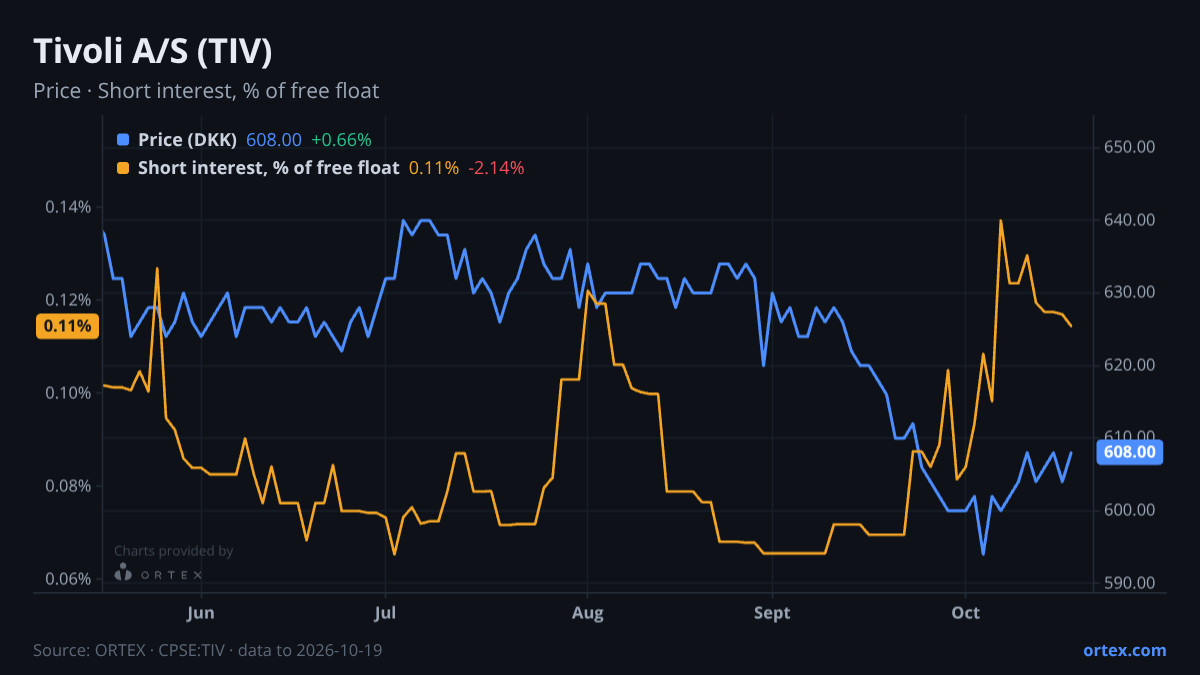Click the chart subtitle Price · Short interest
1200x675 pixels.
206,91
